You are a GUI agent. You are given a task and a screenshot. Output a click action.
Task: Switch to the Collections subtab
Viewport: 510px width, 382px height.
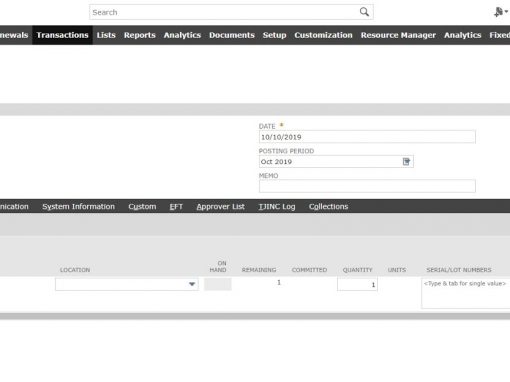(328, 207)
